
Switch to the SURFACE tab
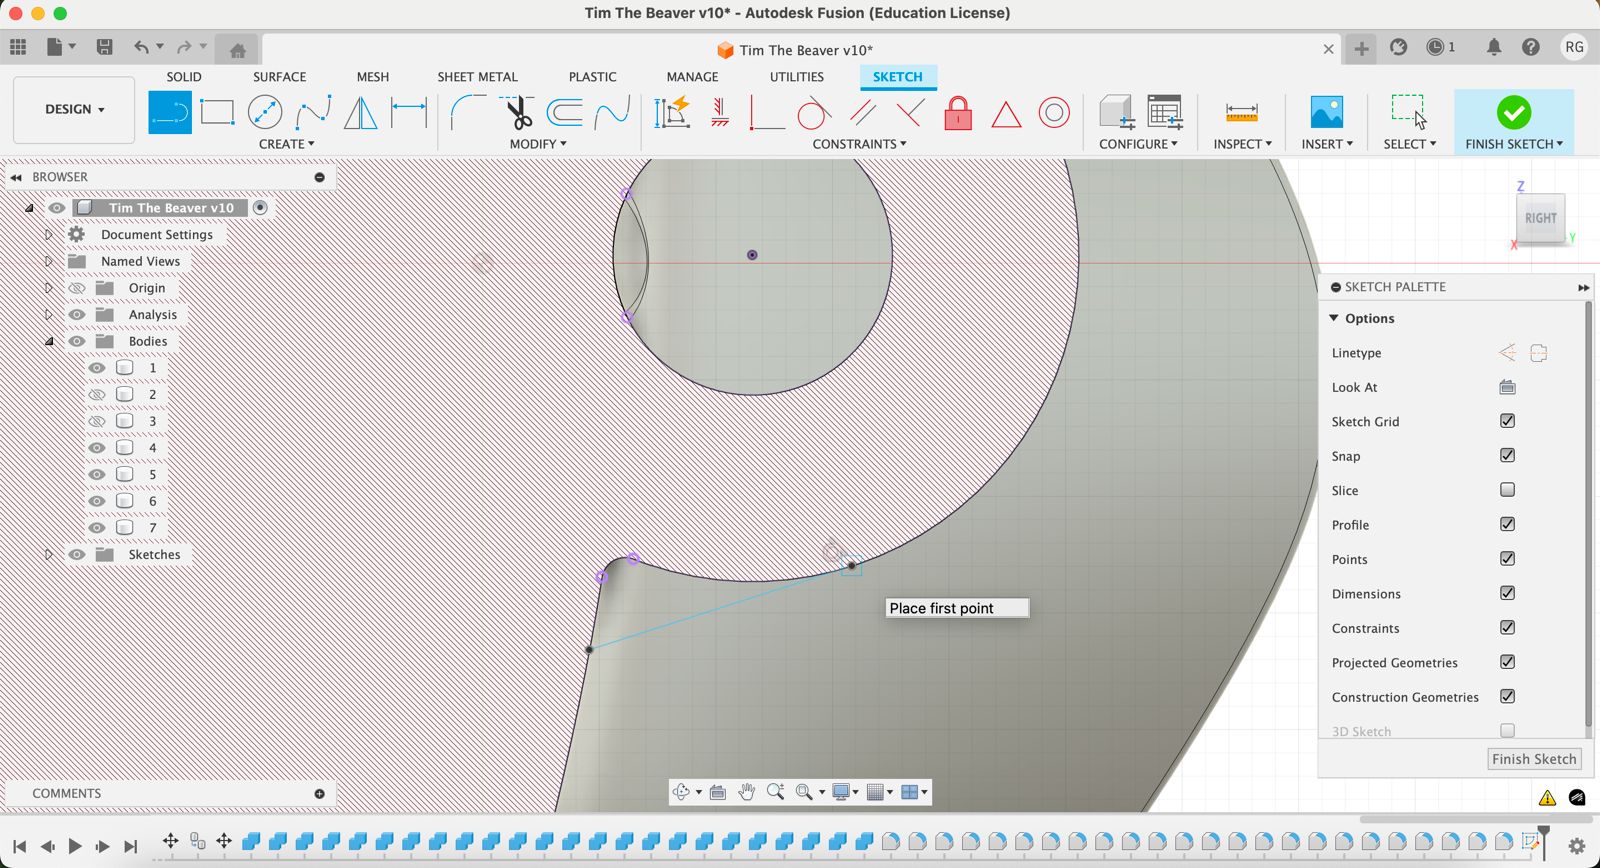pyautogui.click(x=279, y=77)
